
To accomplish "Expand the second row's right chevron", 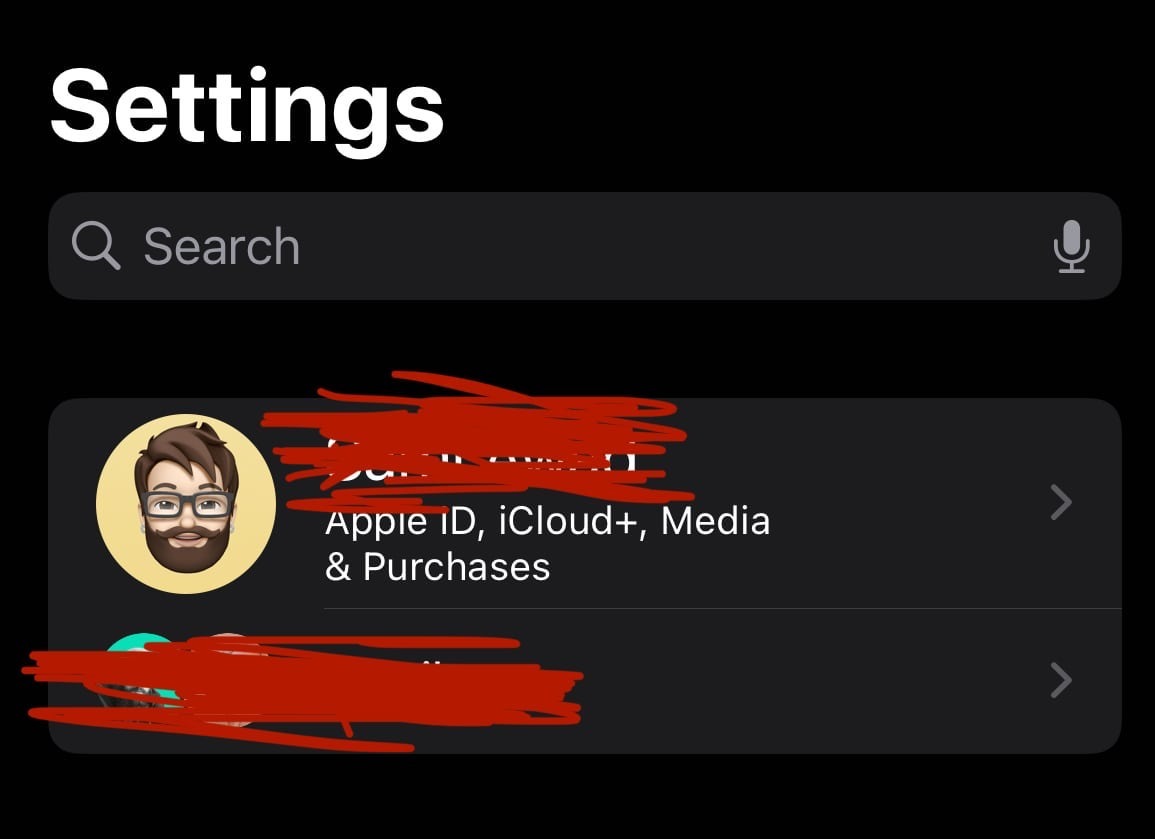I will [x=1061, y=680].
